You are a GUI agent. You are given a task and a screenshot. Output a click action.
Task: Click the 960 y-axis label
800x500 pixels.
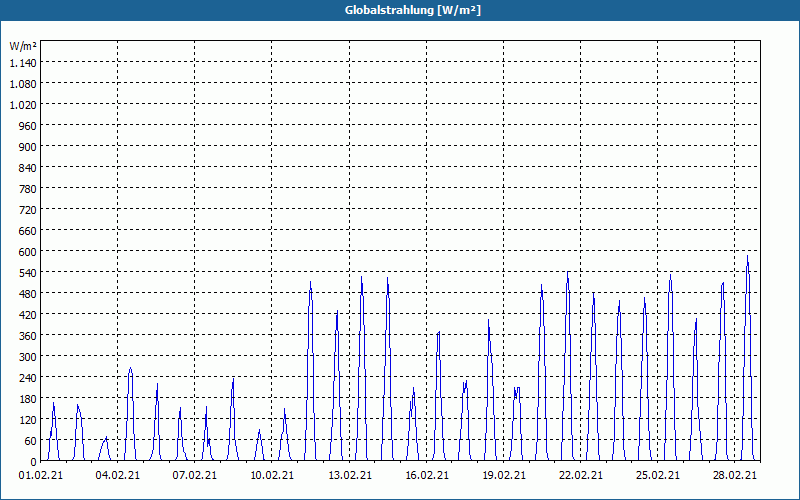28,126
